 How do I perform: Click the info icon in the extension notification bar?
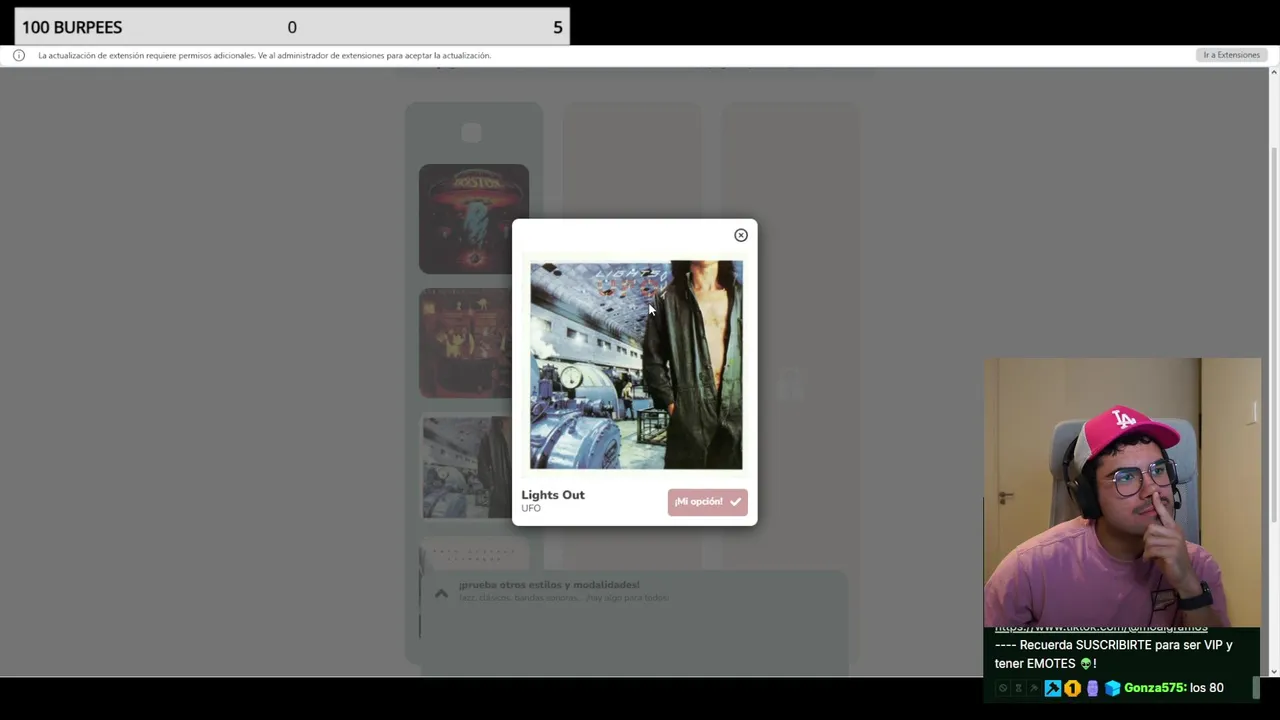tap(18, 55)
